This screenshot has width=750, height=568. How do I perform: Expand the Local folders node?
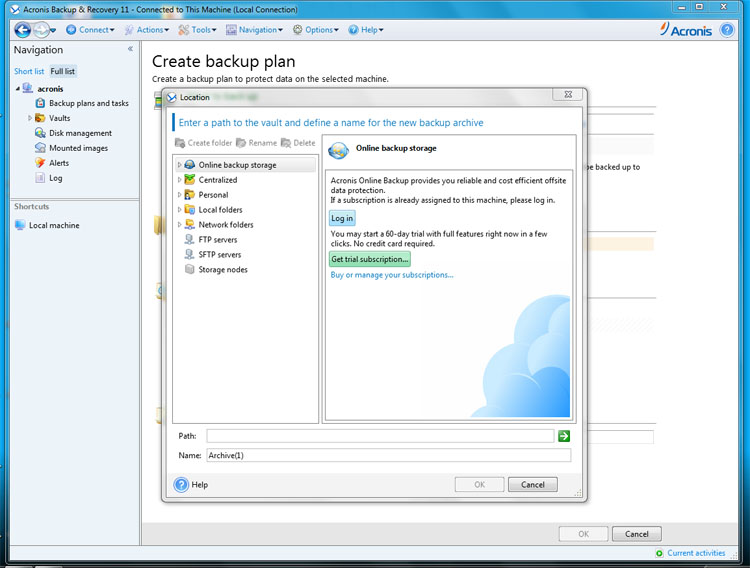pyautogui.click(x=179, y=209)
